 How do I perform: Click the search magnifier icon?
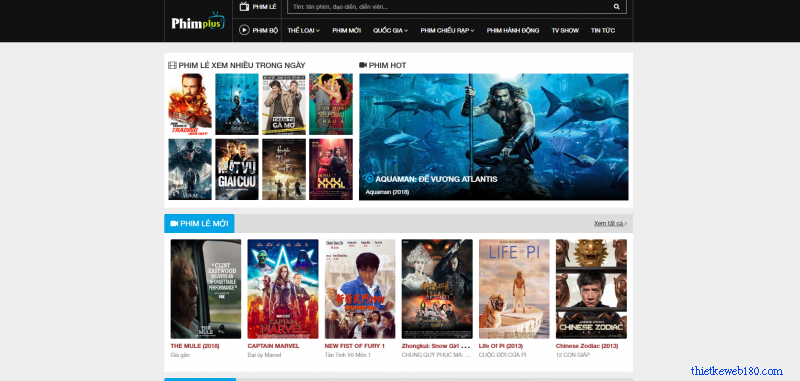tap(616, 7)
